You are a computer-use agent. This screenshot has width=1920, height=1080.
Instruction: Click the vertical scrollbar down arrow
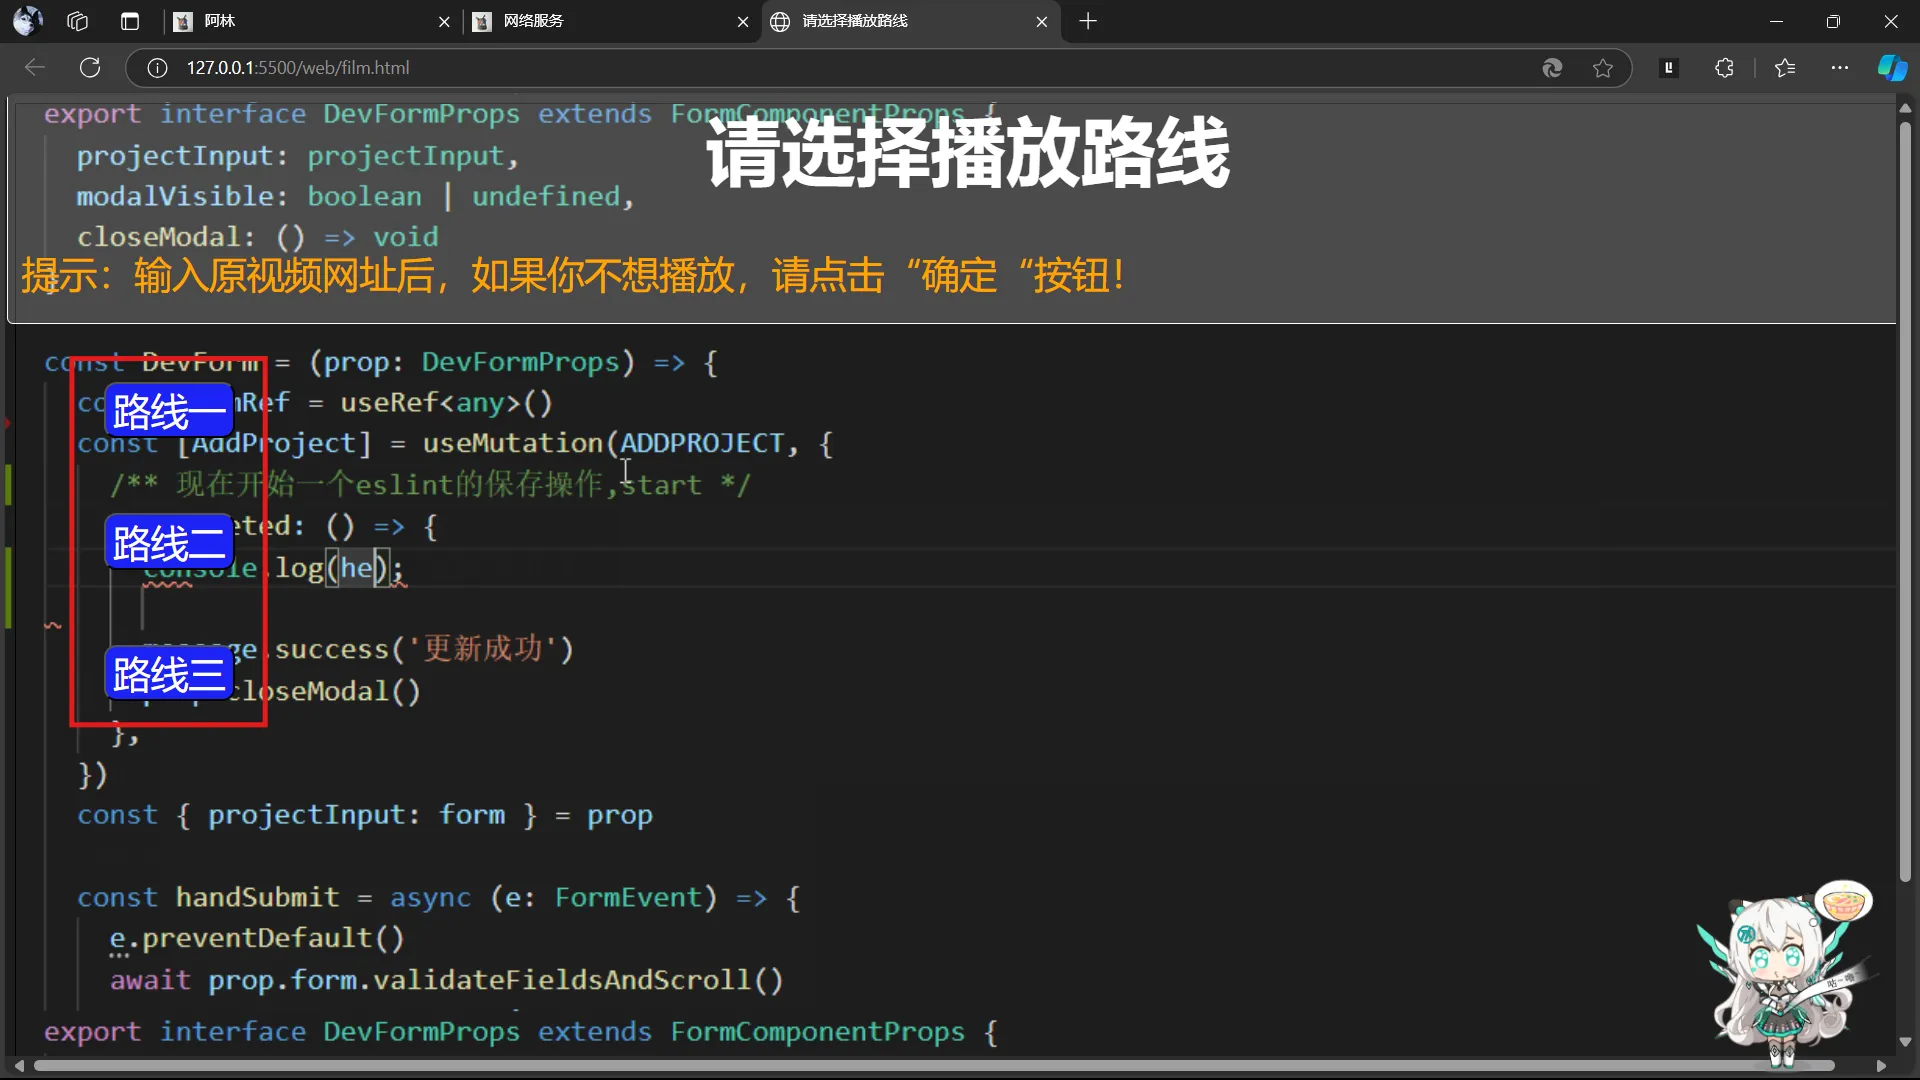(x=1905, y=1042)
